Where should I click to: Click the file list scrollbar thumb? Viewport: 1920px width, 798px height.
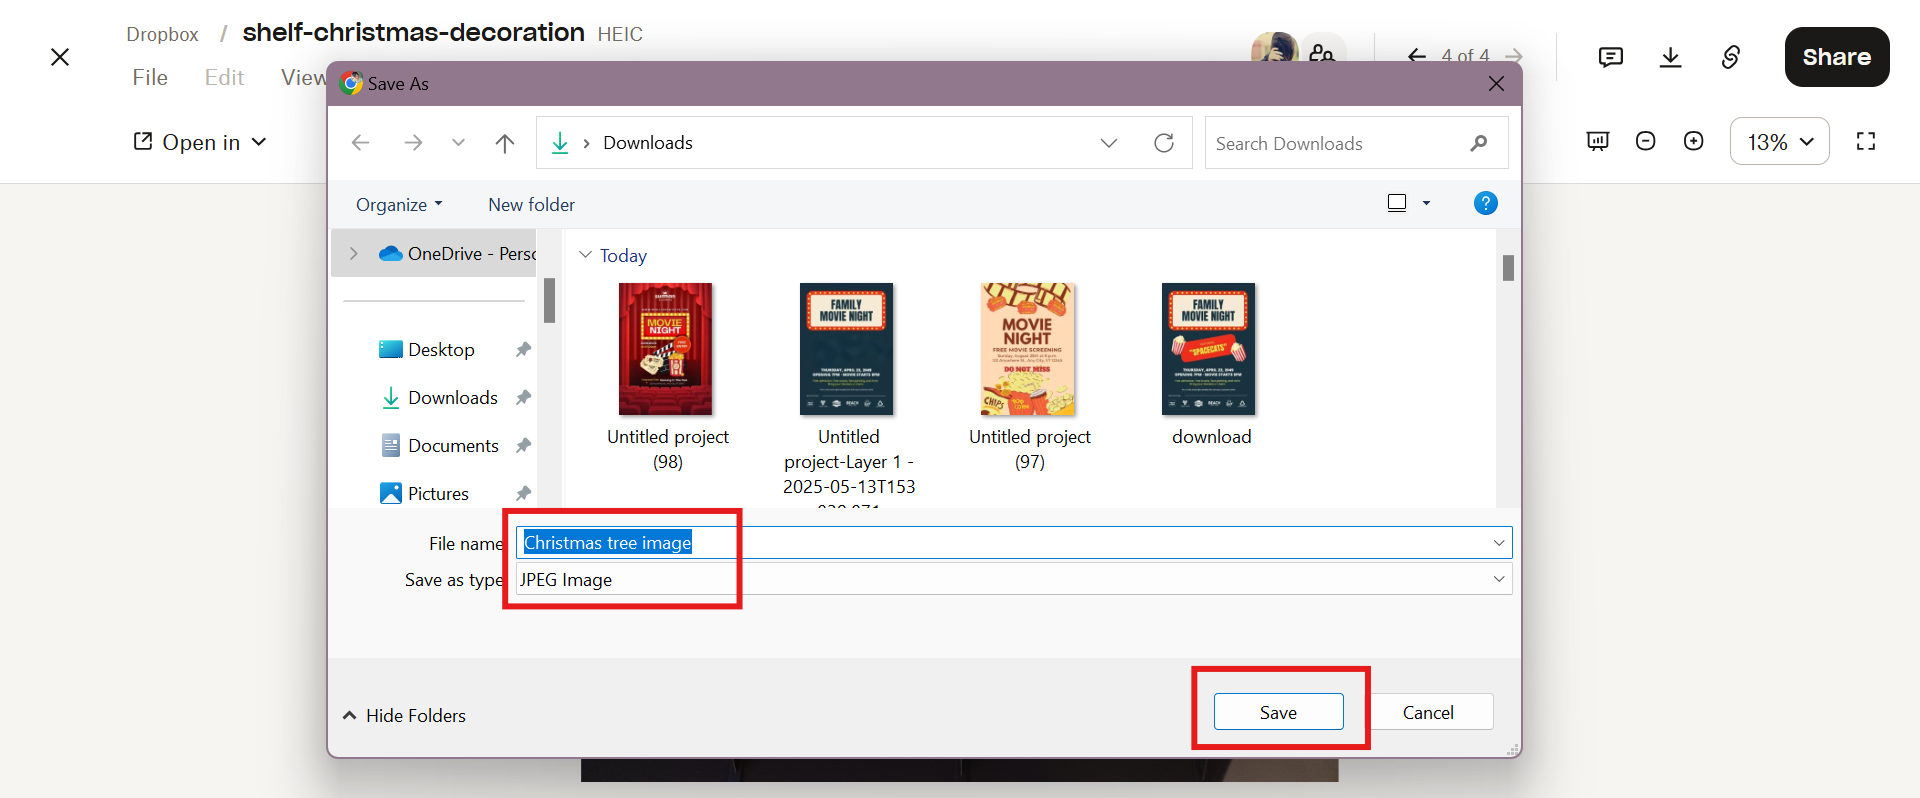[1508, 268]
